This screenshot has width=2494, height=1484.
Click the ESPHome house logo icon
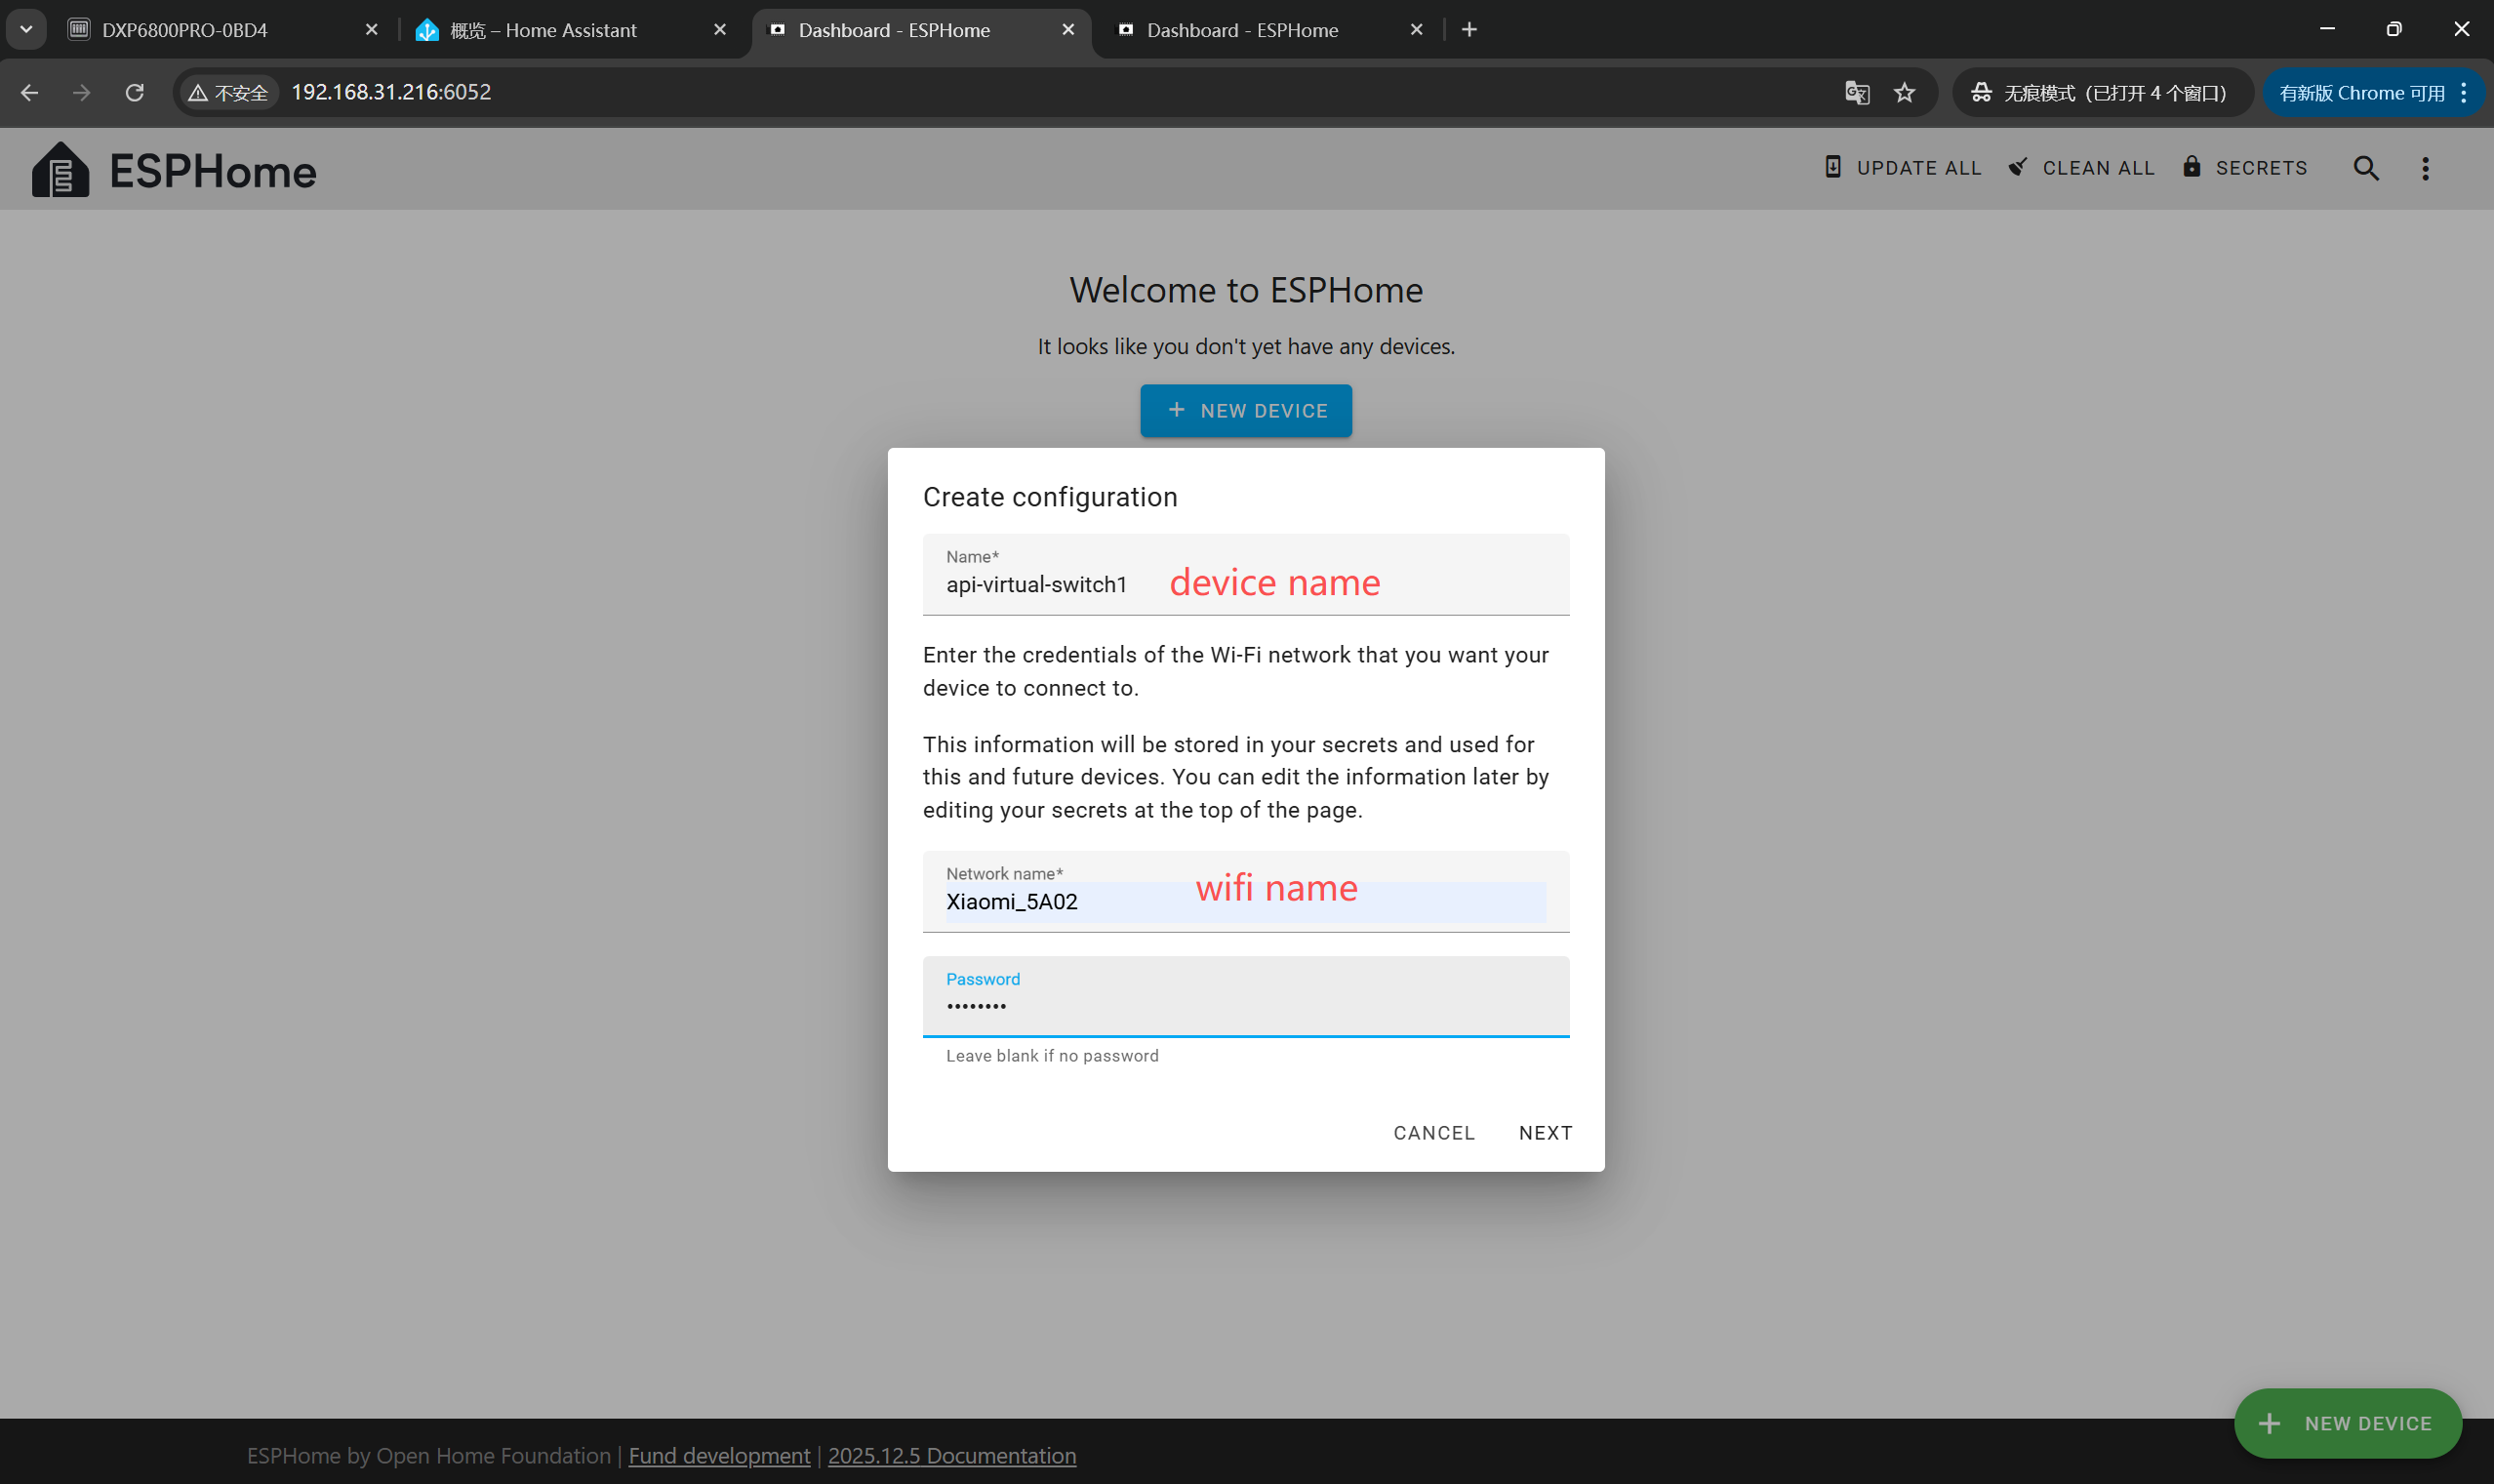[x=60, y=170]
